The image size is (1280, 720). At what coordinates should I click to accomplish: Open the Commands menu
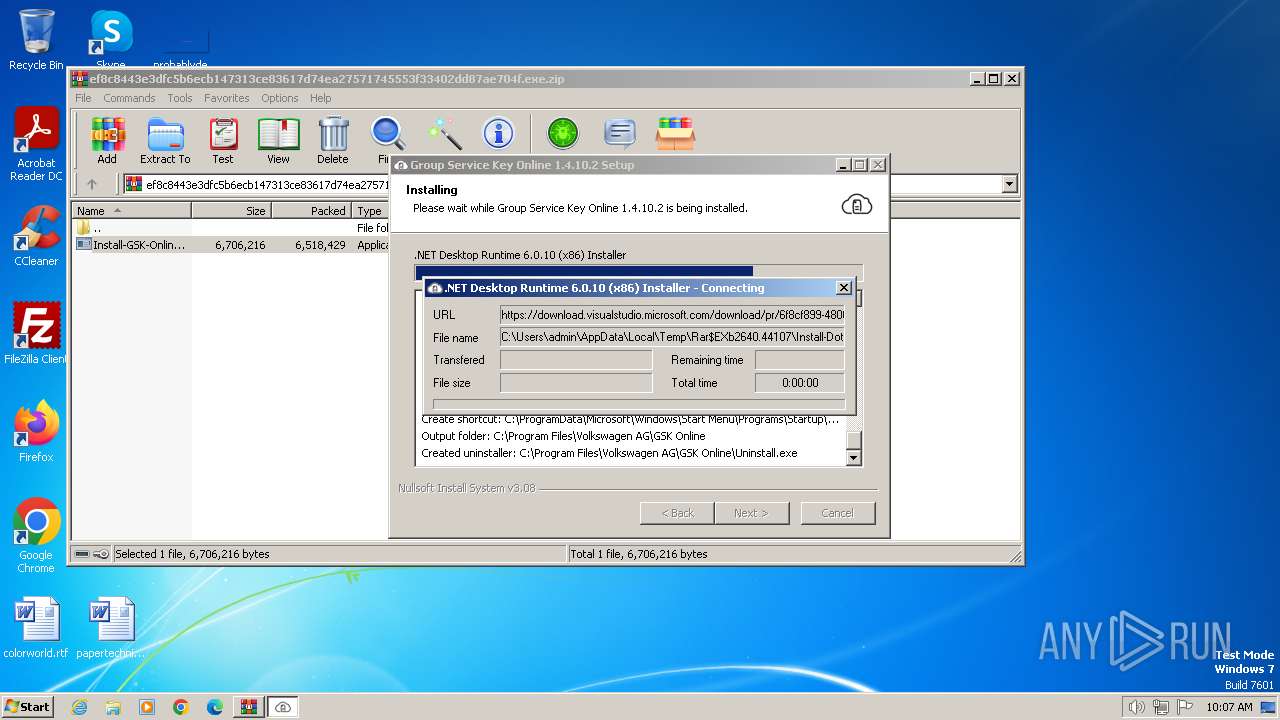click(x=129, y=98)
